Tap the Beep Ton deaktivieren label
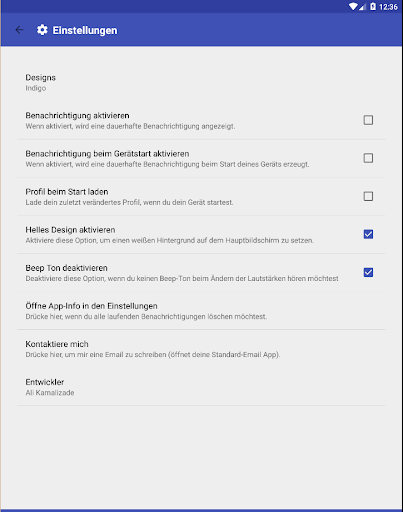 (66, 268)
